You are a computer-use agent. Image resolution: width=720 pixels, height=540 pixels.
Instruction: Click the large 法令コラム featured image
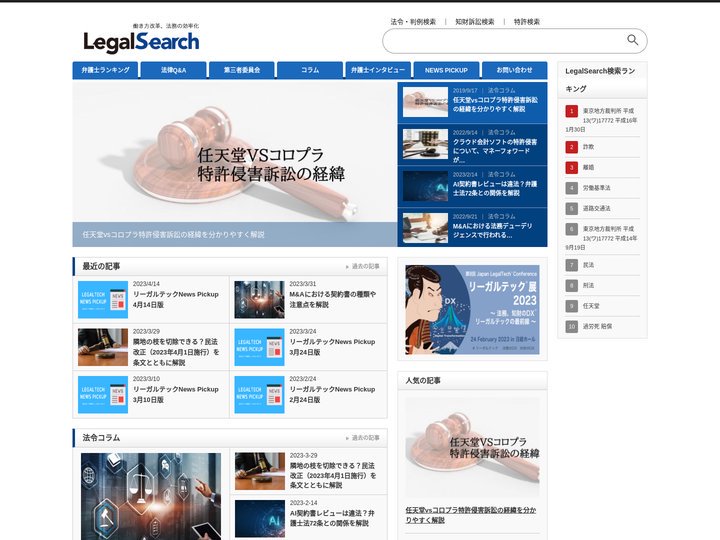tap(151, 496)
